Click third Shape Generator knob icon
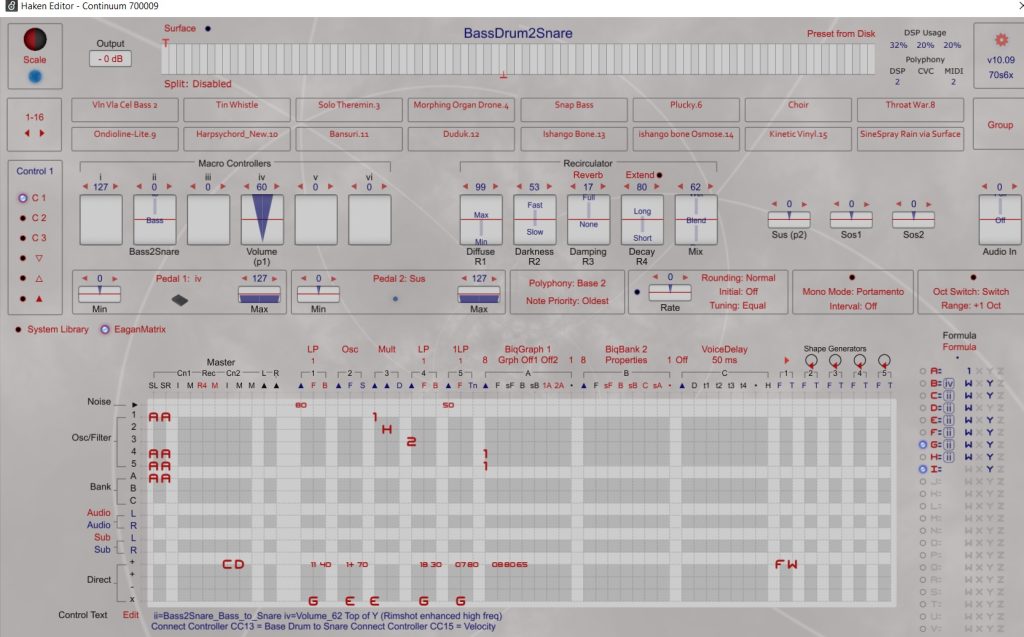1024x637 pixels. [x=859, y=361]
